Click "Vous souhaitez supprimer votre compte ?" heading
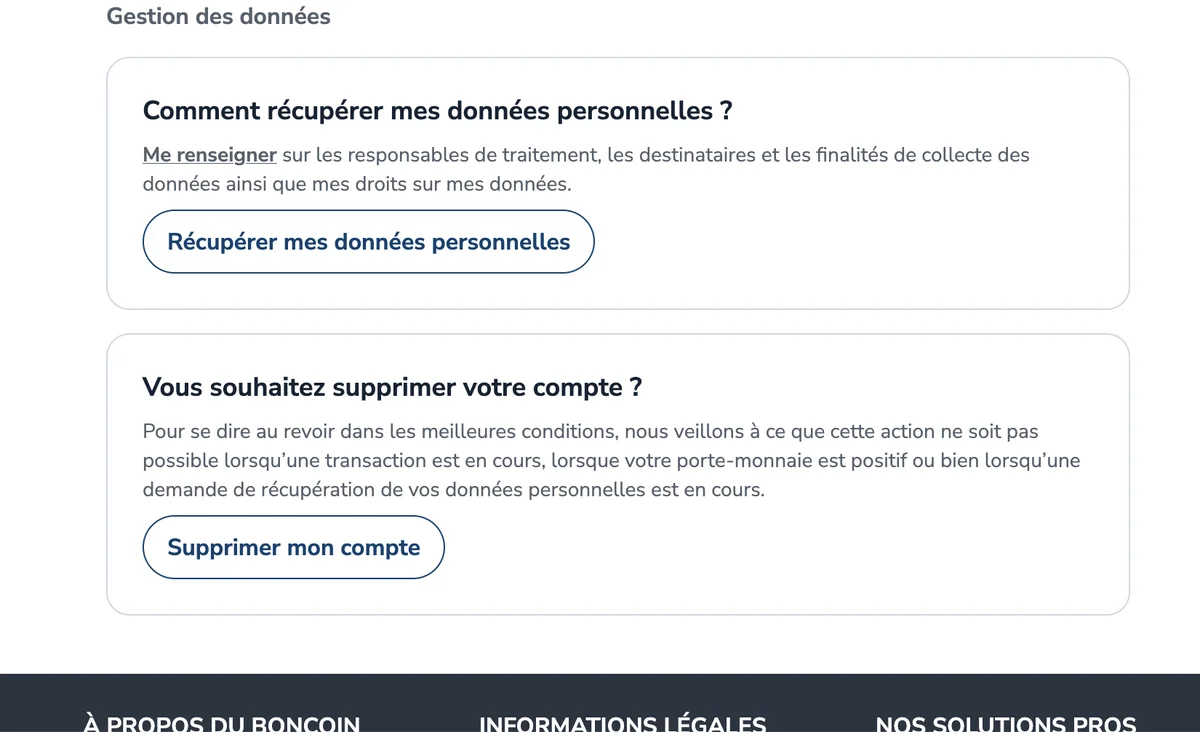Image resolution: width=1200 pixels, height=732 pixels. click(392, 387)
